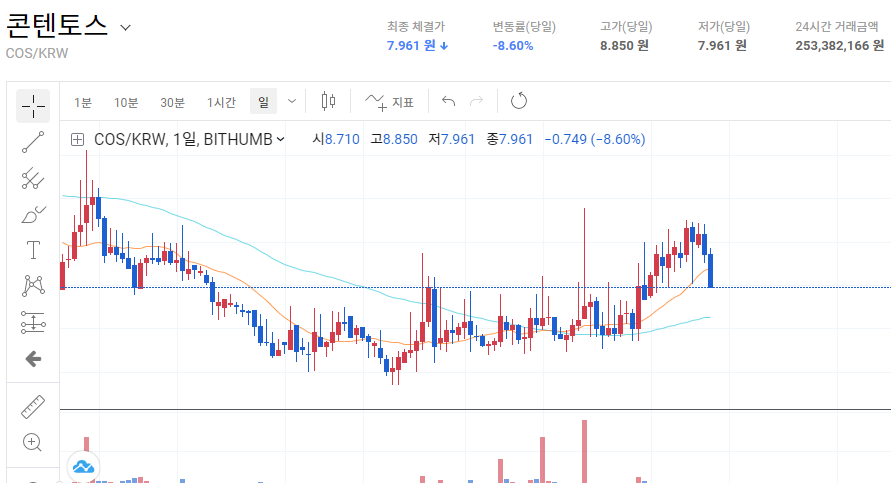Click the 고가(당일) label

coord(626,27)
